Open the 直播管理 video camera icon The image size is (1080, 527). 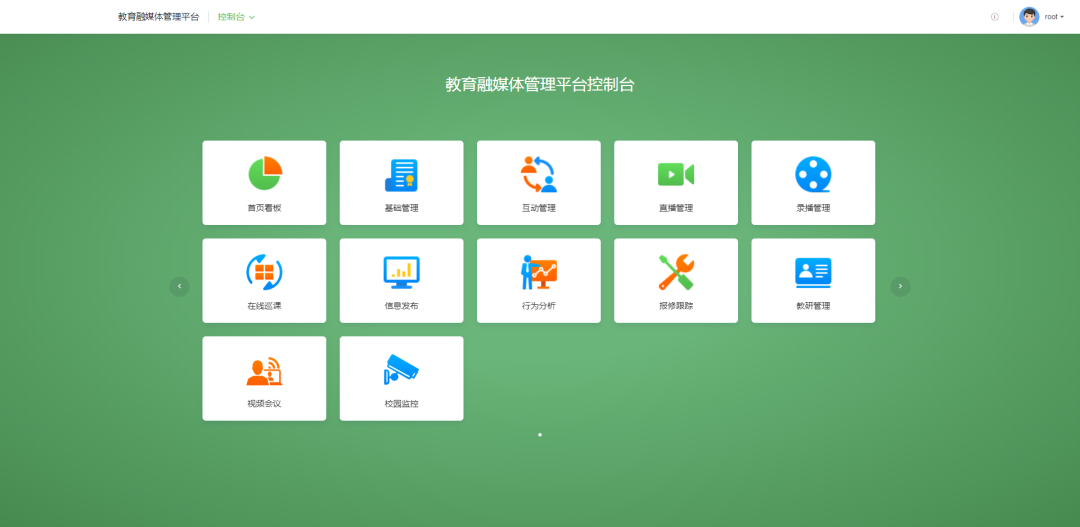[x=675, y=174]
